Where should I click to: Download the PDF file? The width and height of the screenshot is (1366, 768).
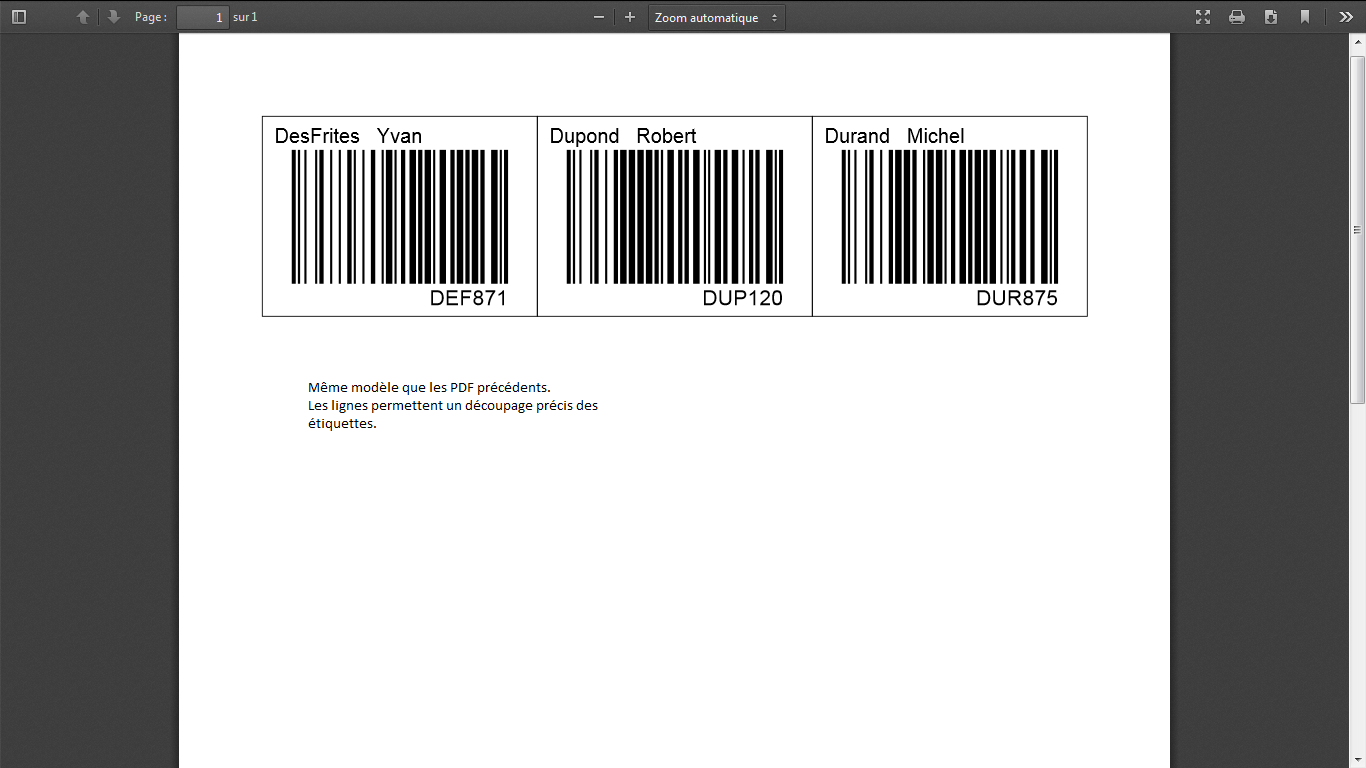tap(1271, 17)
